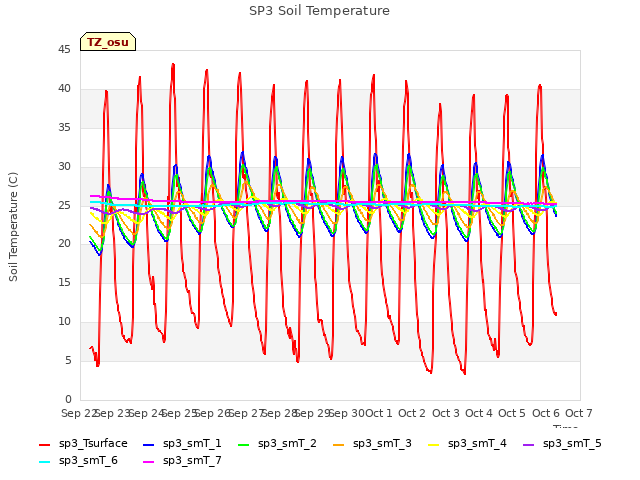640x480 pixels.
Task: Click the sp3_smT_7 magenta legend swatch
Action: point(149,462)
